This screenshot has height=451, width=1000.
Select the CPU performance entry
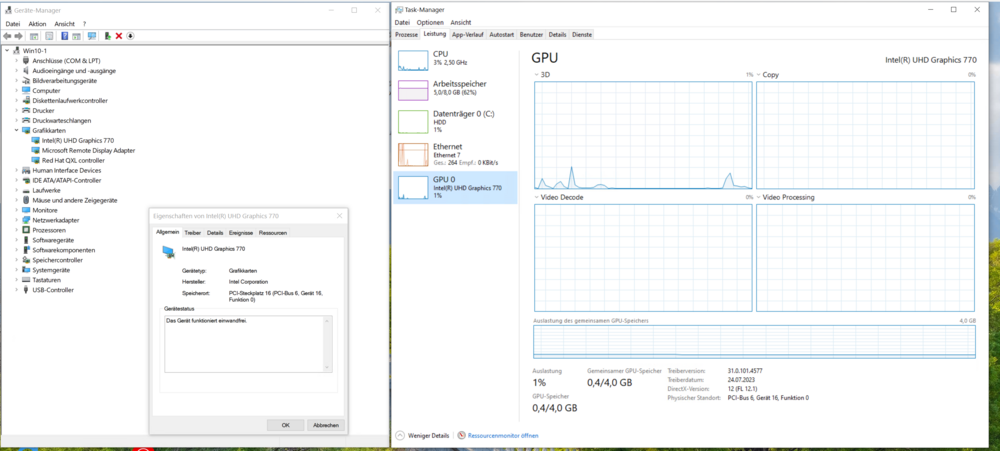click(x=455, y=59)
